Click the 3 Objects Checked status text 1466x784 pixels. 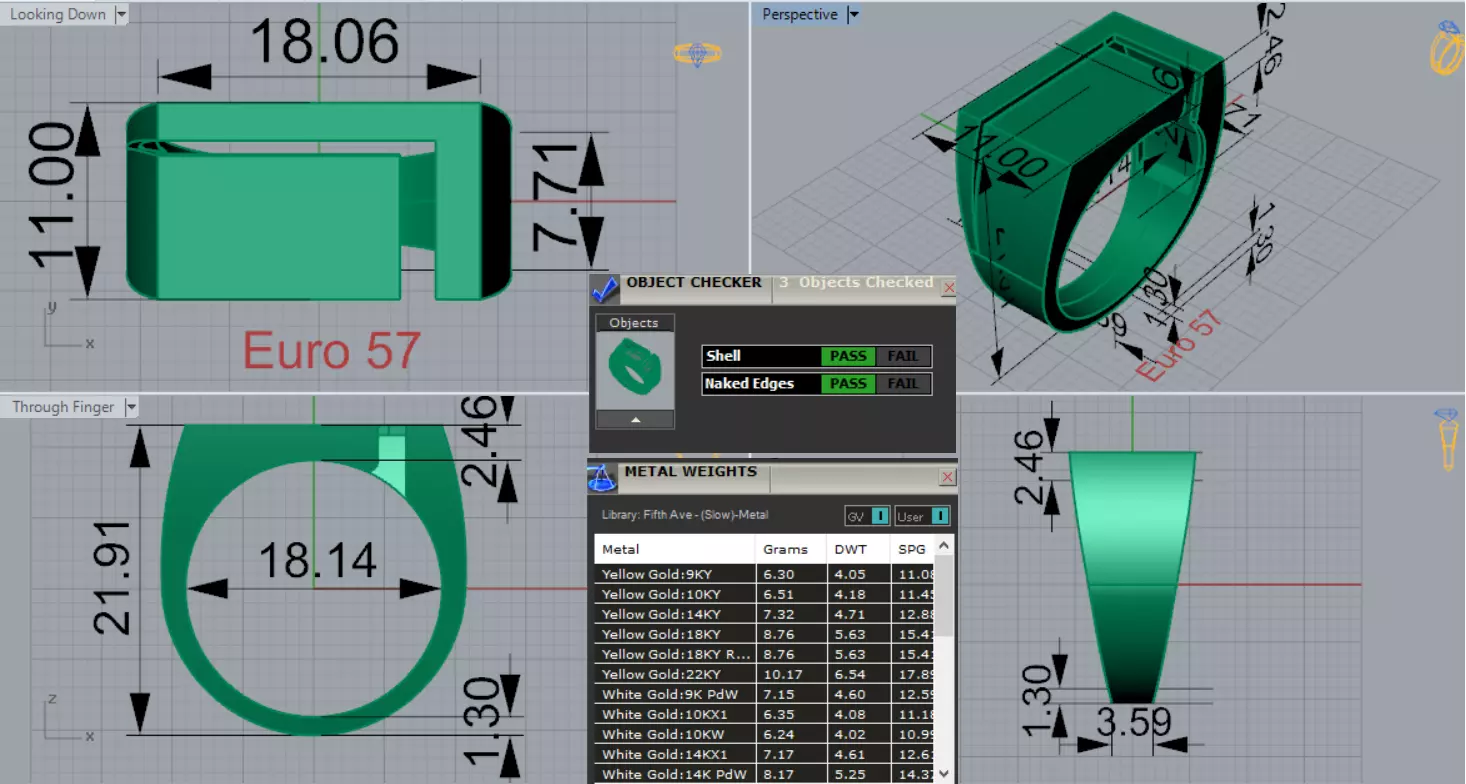click(x=856, y=283)
